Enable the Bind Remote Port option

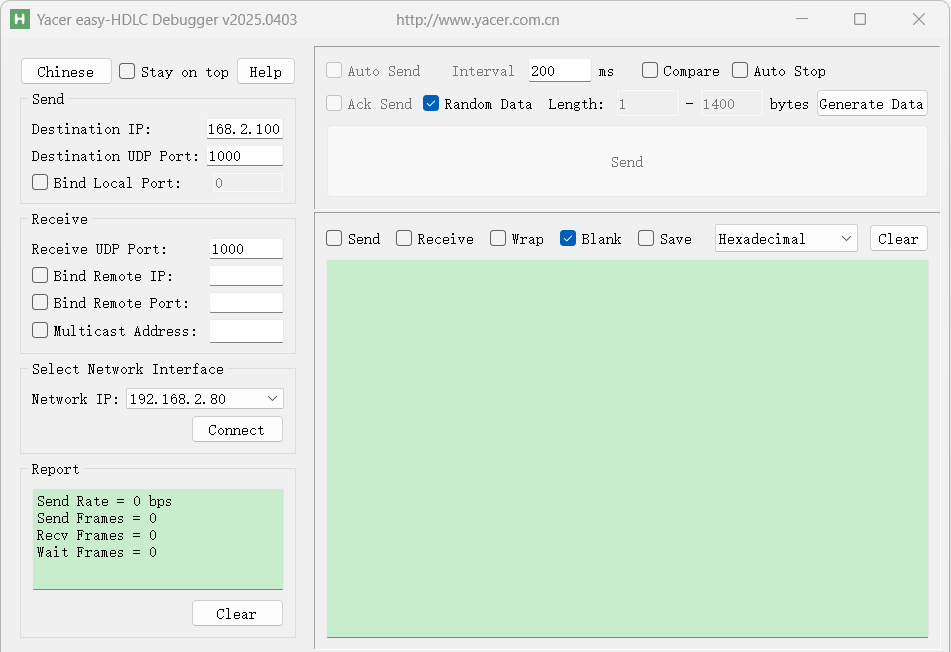[38, 302]
